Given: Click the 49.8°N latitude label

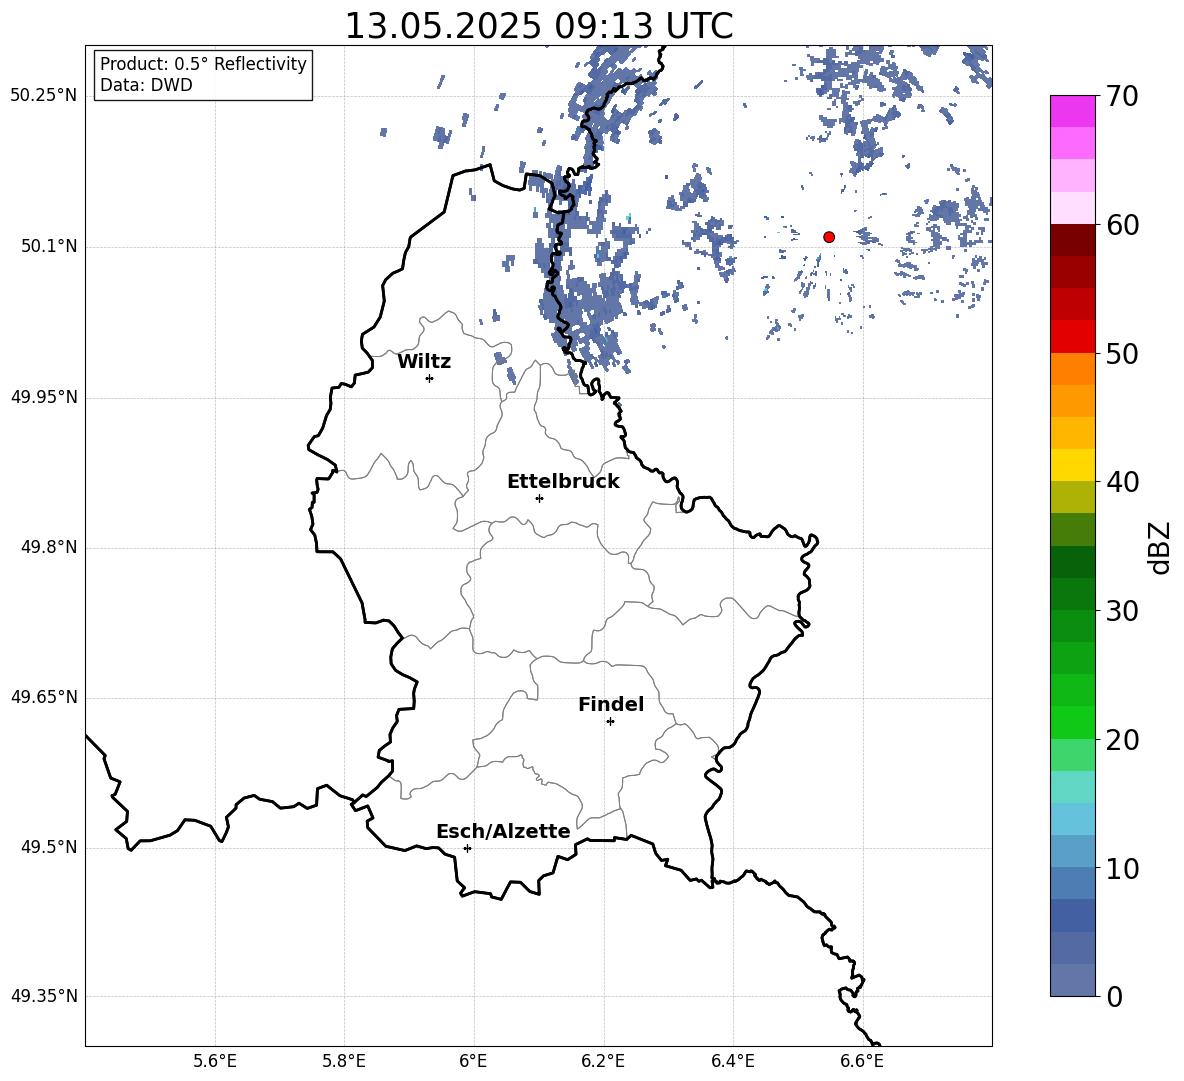Looking at the screenshot, I should [48, 547].
